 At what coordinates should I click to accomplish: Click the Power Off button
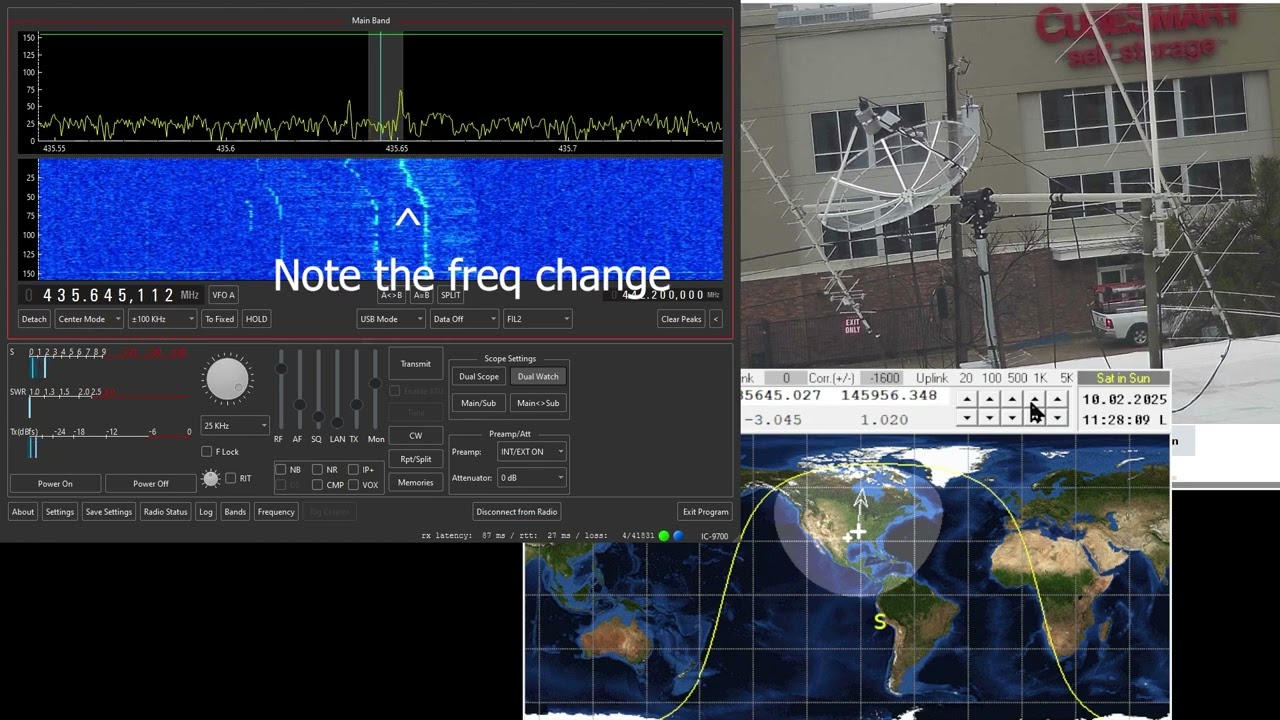pyautogui.click(x=151, y=484)
